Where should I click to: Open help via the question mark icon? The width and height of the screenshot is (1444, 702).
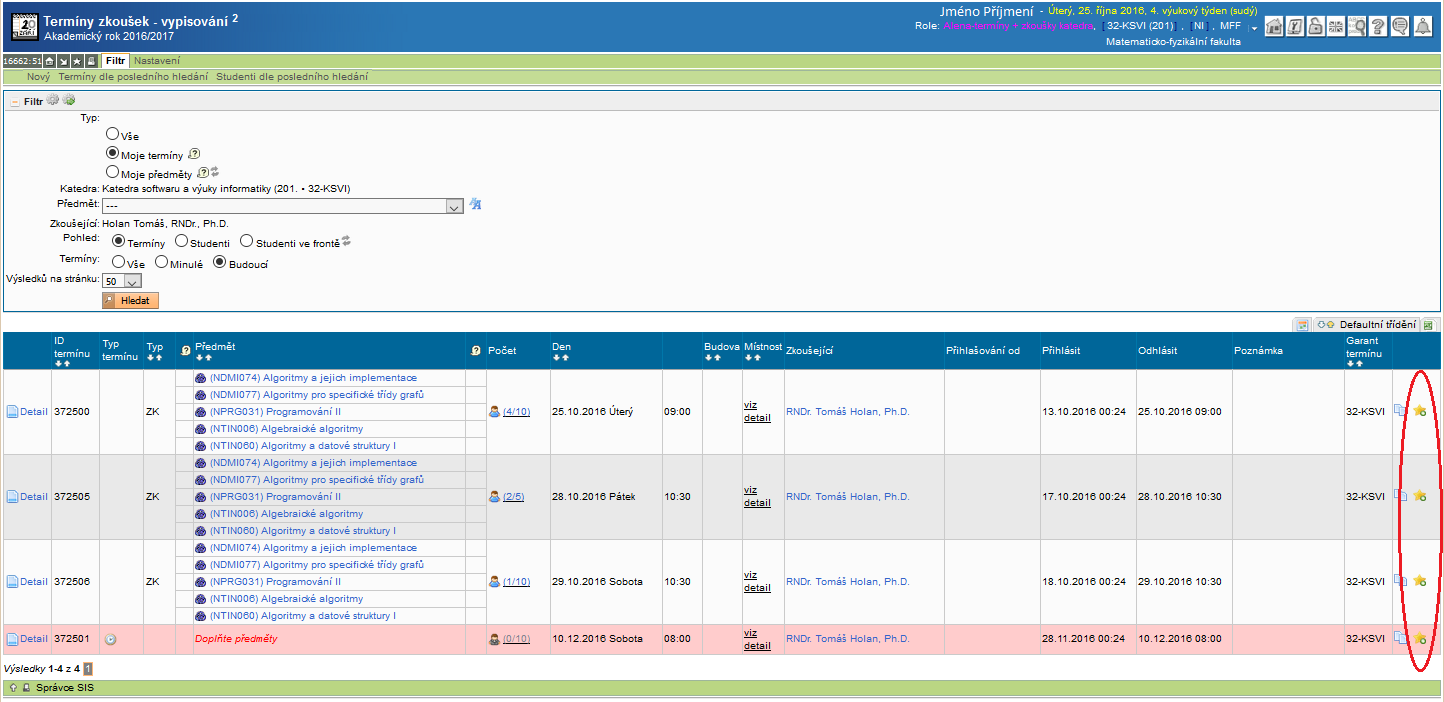pyautogui.click(x=1378, y=27)
